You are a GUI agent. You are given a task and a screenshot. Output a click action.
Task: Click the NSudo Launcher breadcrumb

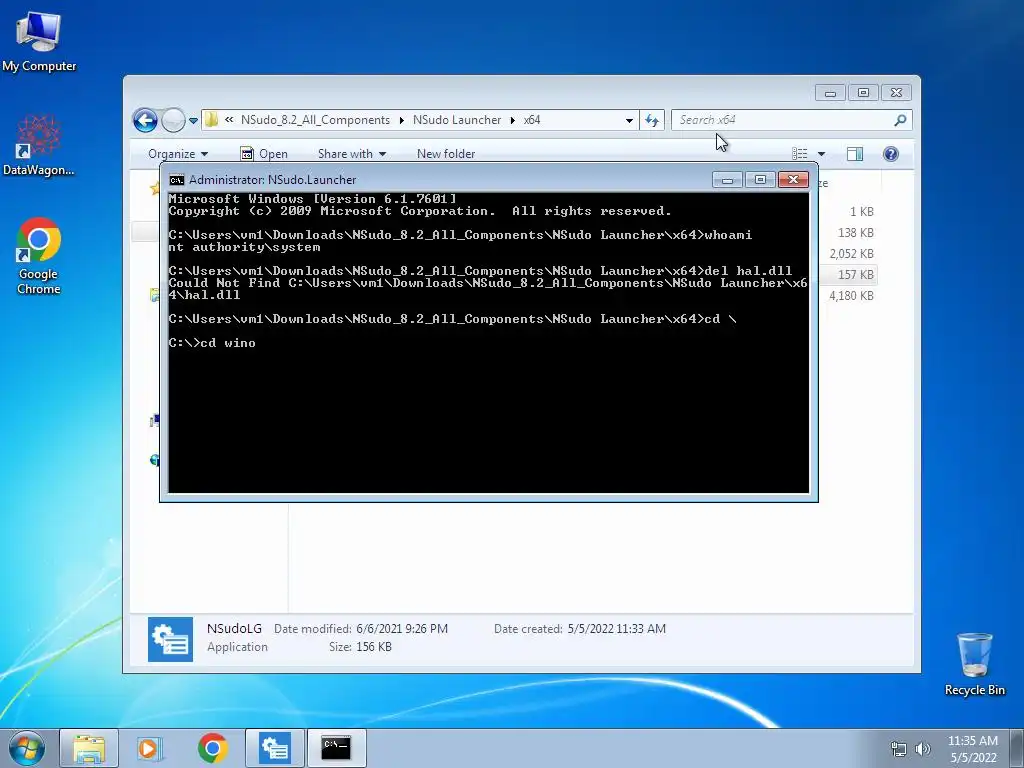457,120
